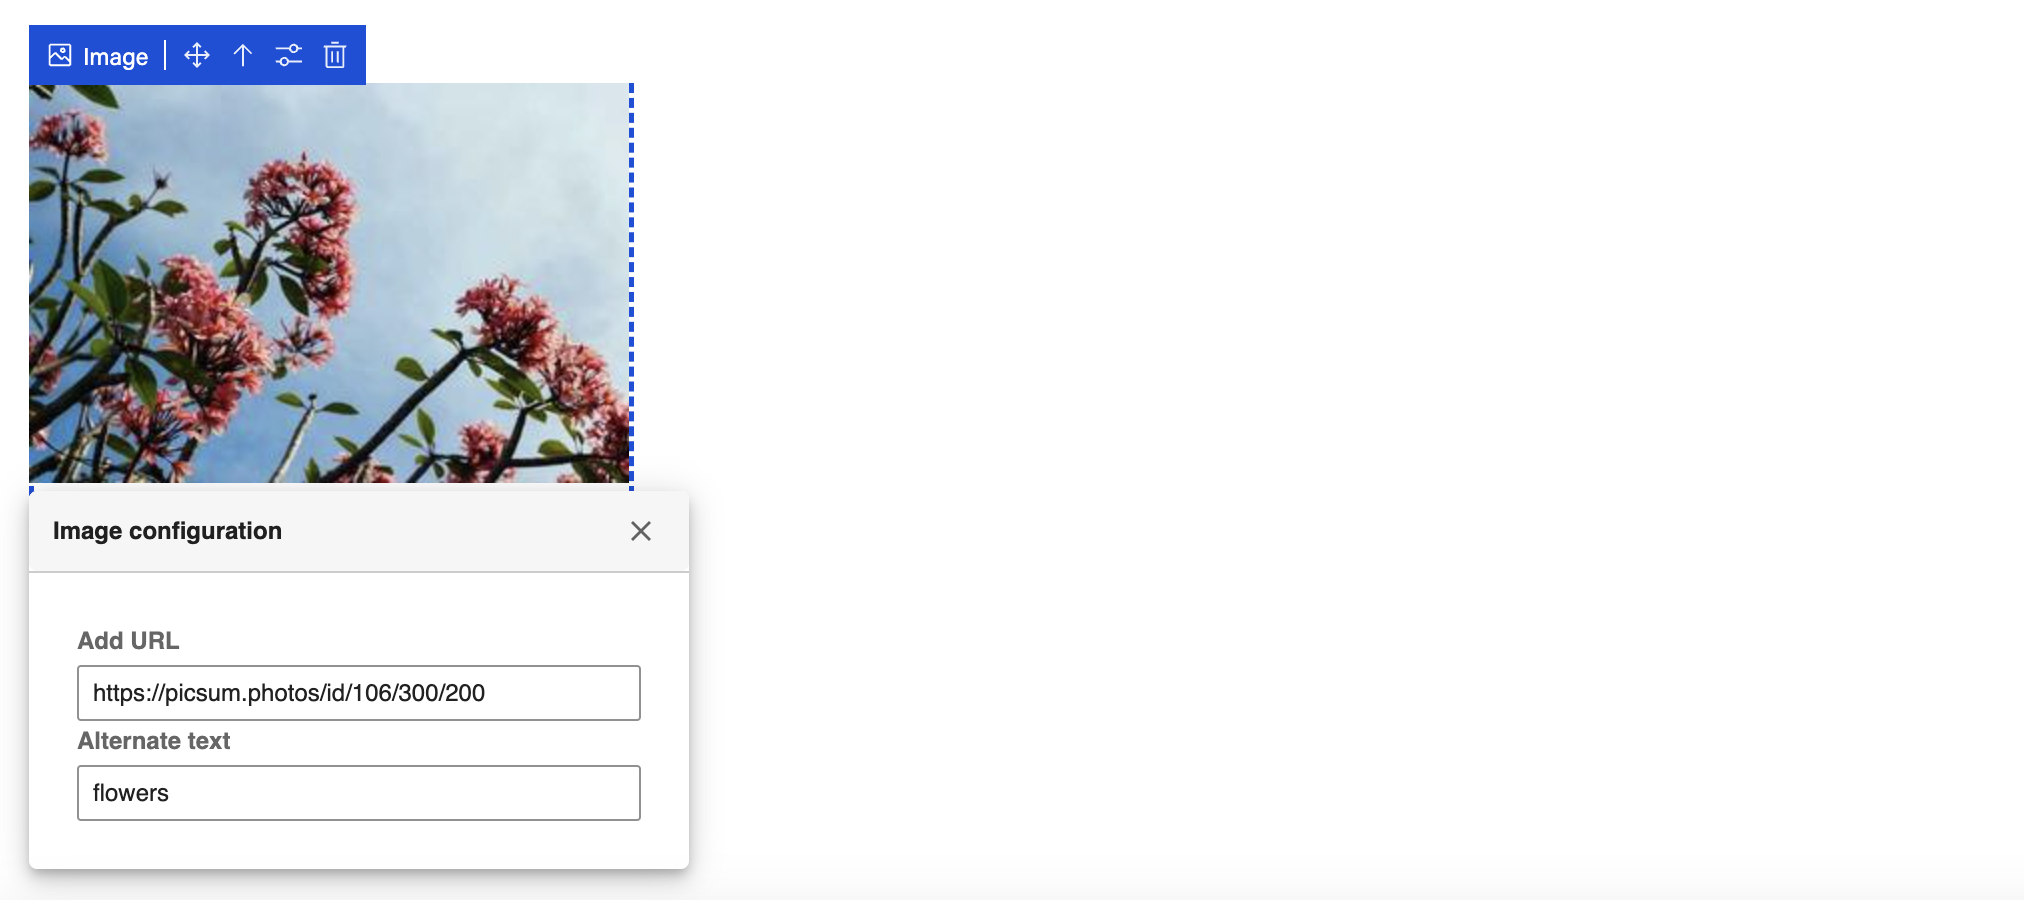2024x900 pixels.
Task: Click the "Image" label in the blue toolbar
Action: click(115, 57)
